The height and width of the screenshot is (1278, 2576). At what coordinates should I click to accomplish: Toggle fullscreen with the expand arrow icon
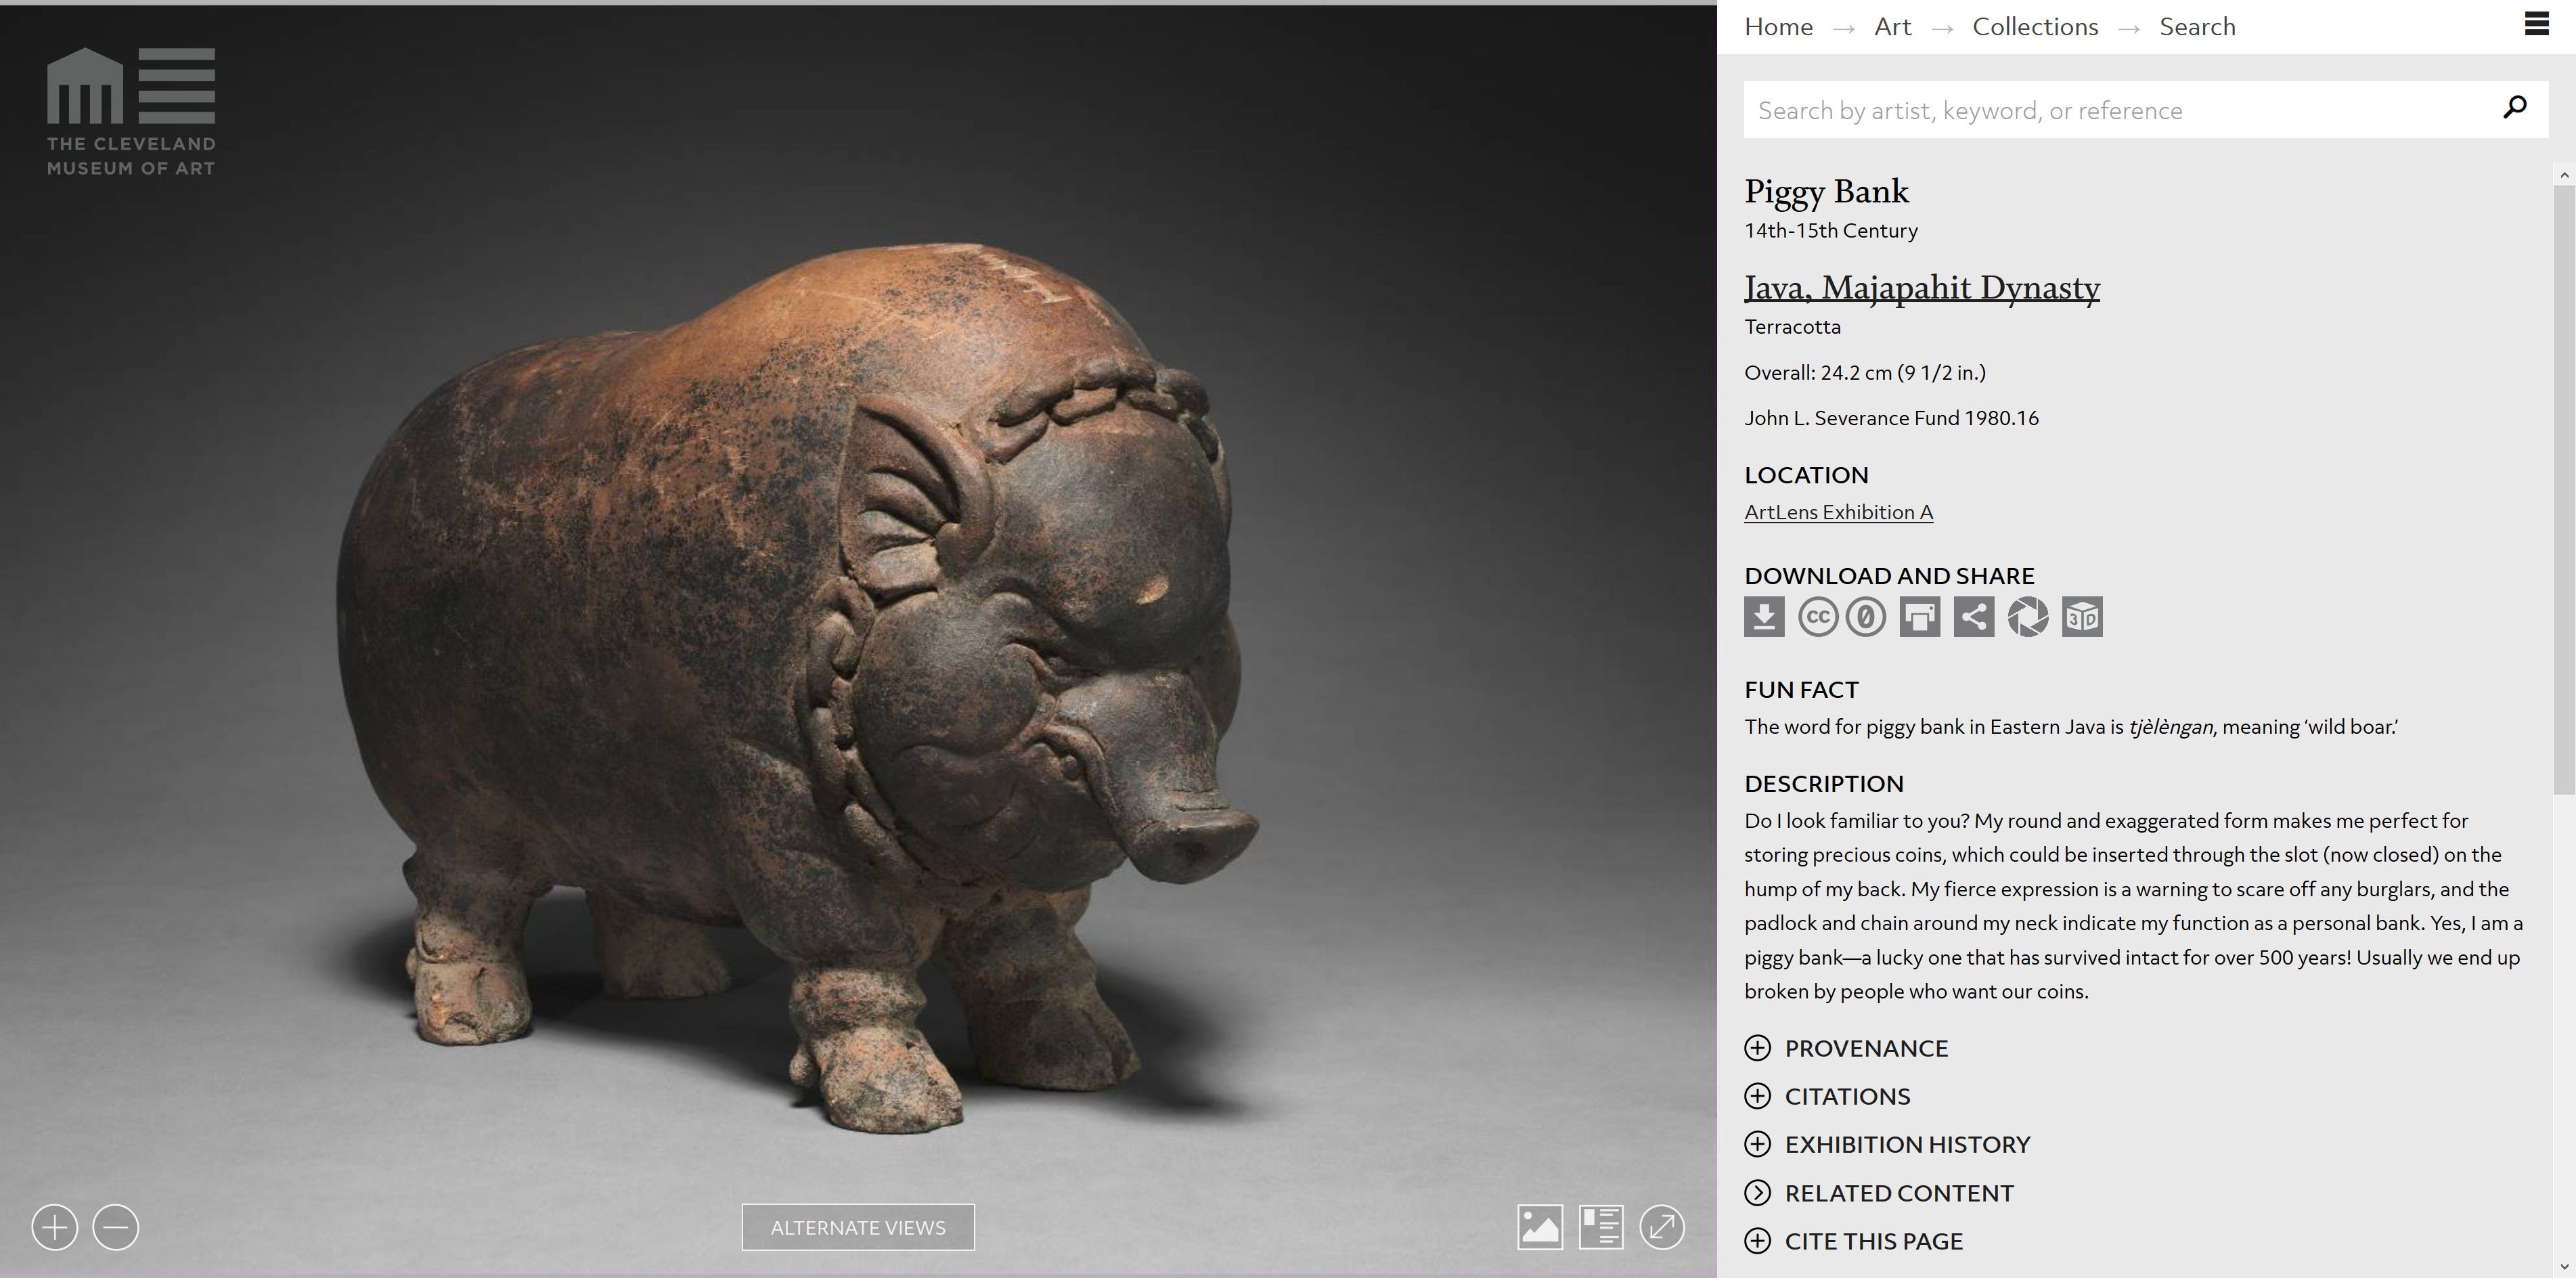pos(1662,1227)
